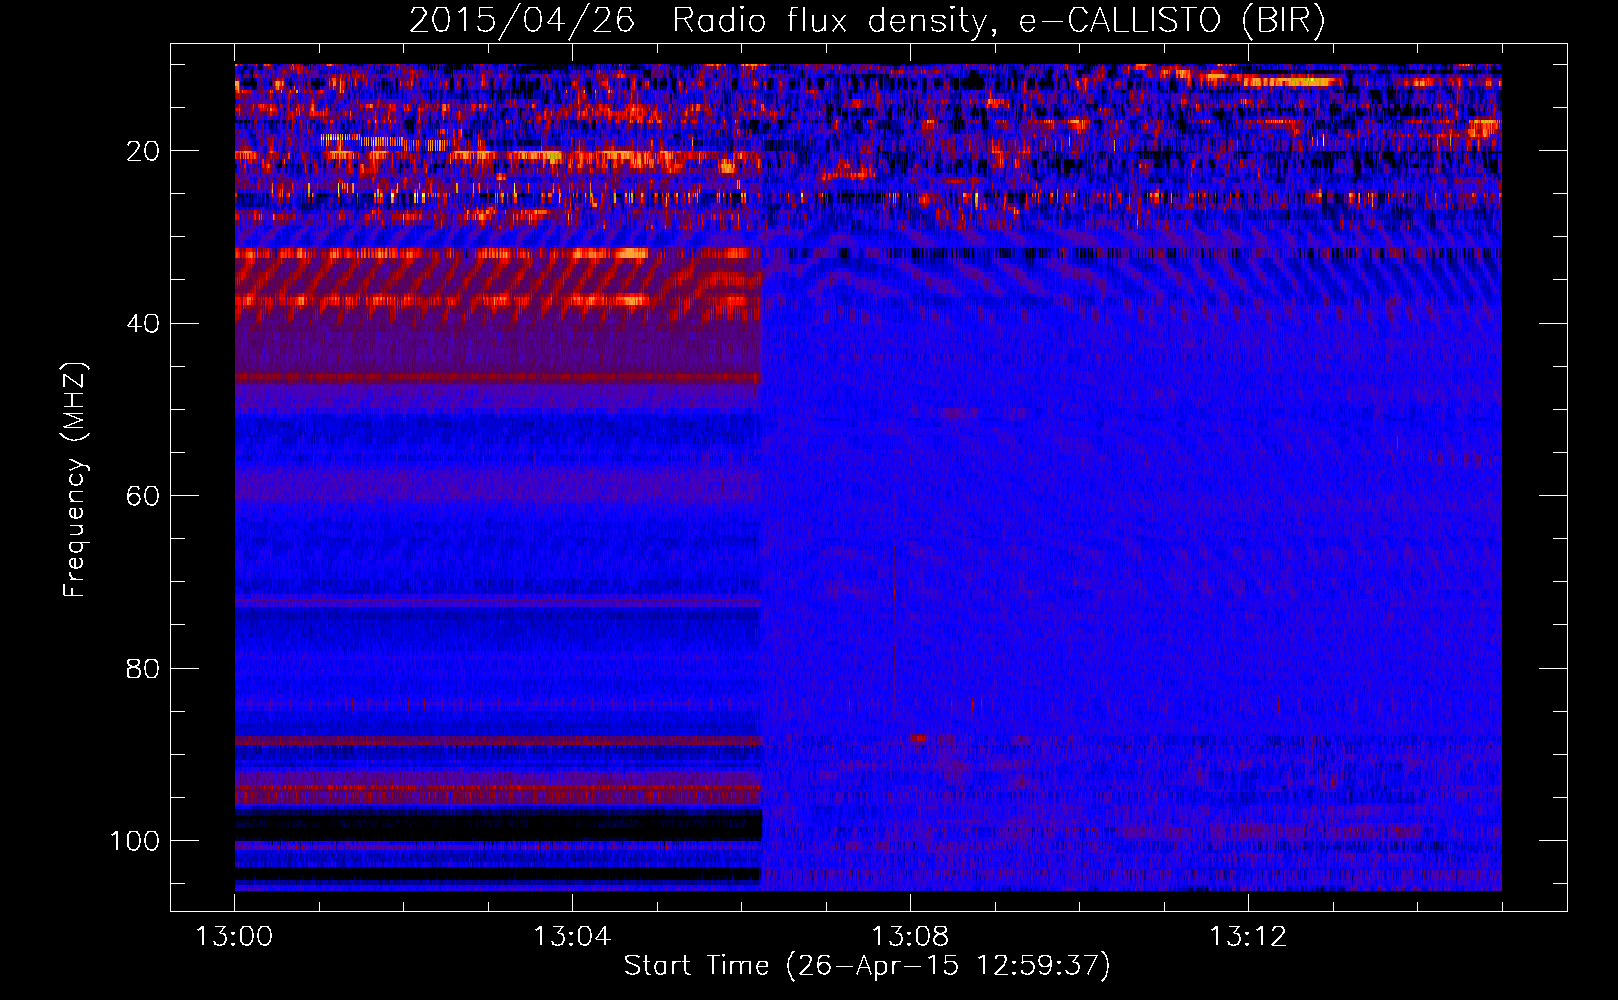Click the 'Start Time (26-Apr-15 12:59:37)' label

(x=867, y=966)
